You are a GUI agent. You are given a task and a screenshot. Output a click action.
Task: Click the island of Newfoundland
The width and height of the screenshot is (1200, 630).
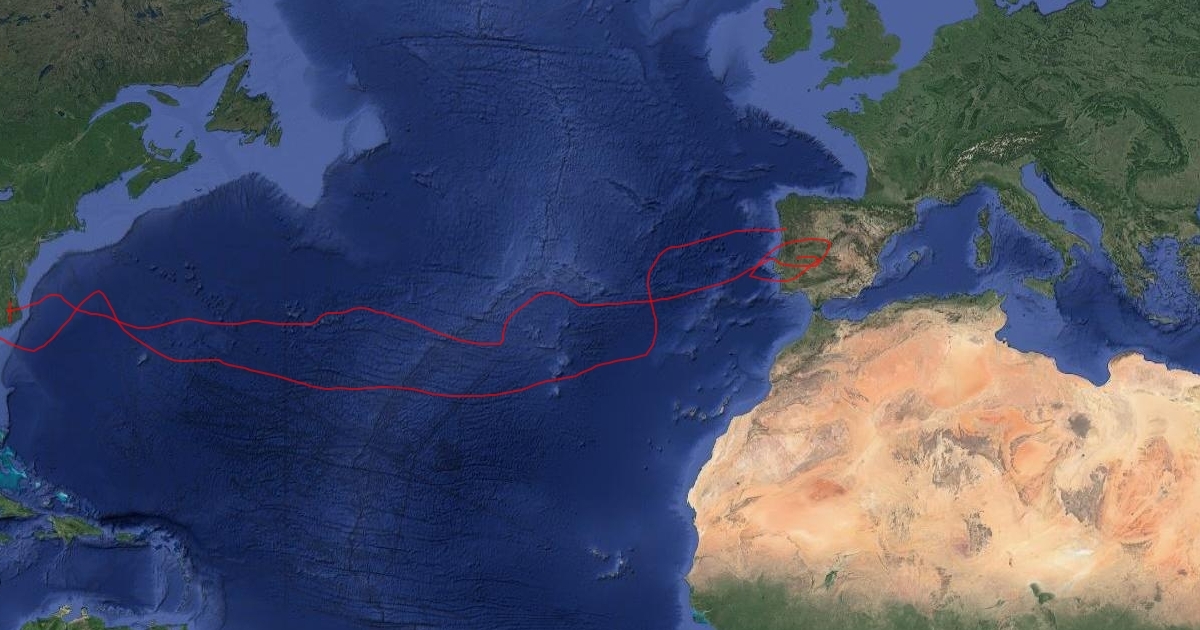point(243,104)
